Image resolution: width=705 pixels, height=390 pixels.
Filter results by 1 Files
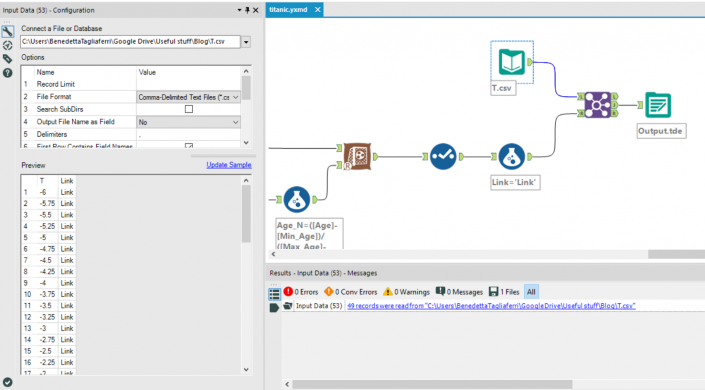tap(504, 292)
